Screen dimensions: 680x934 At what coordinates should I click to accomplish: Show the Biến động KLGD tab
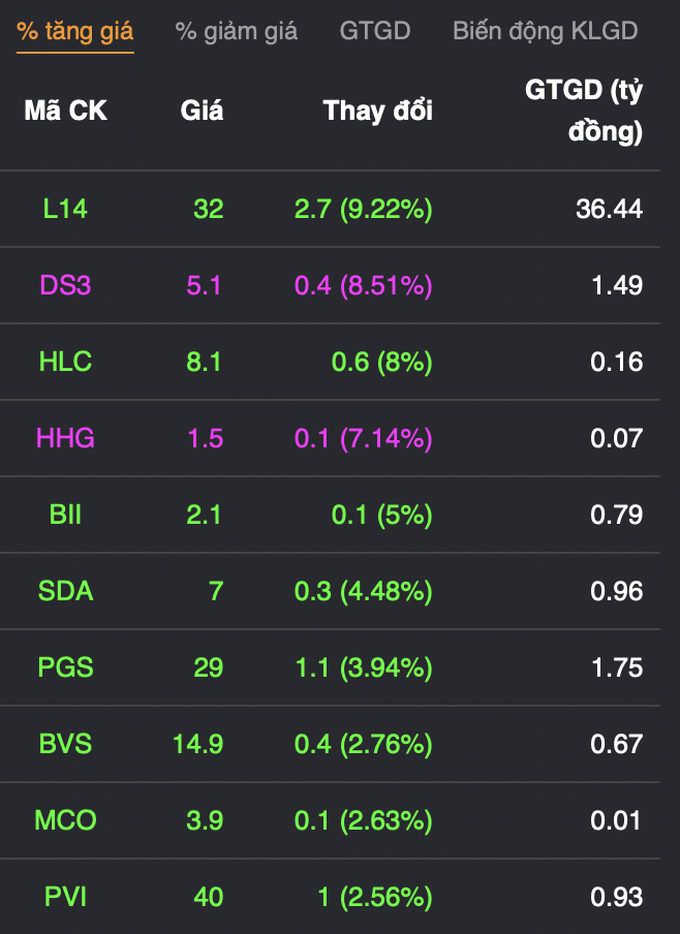point(545,31)
